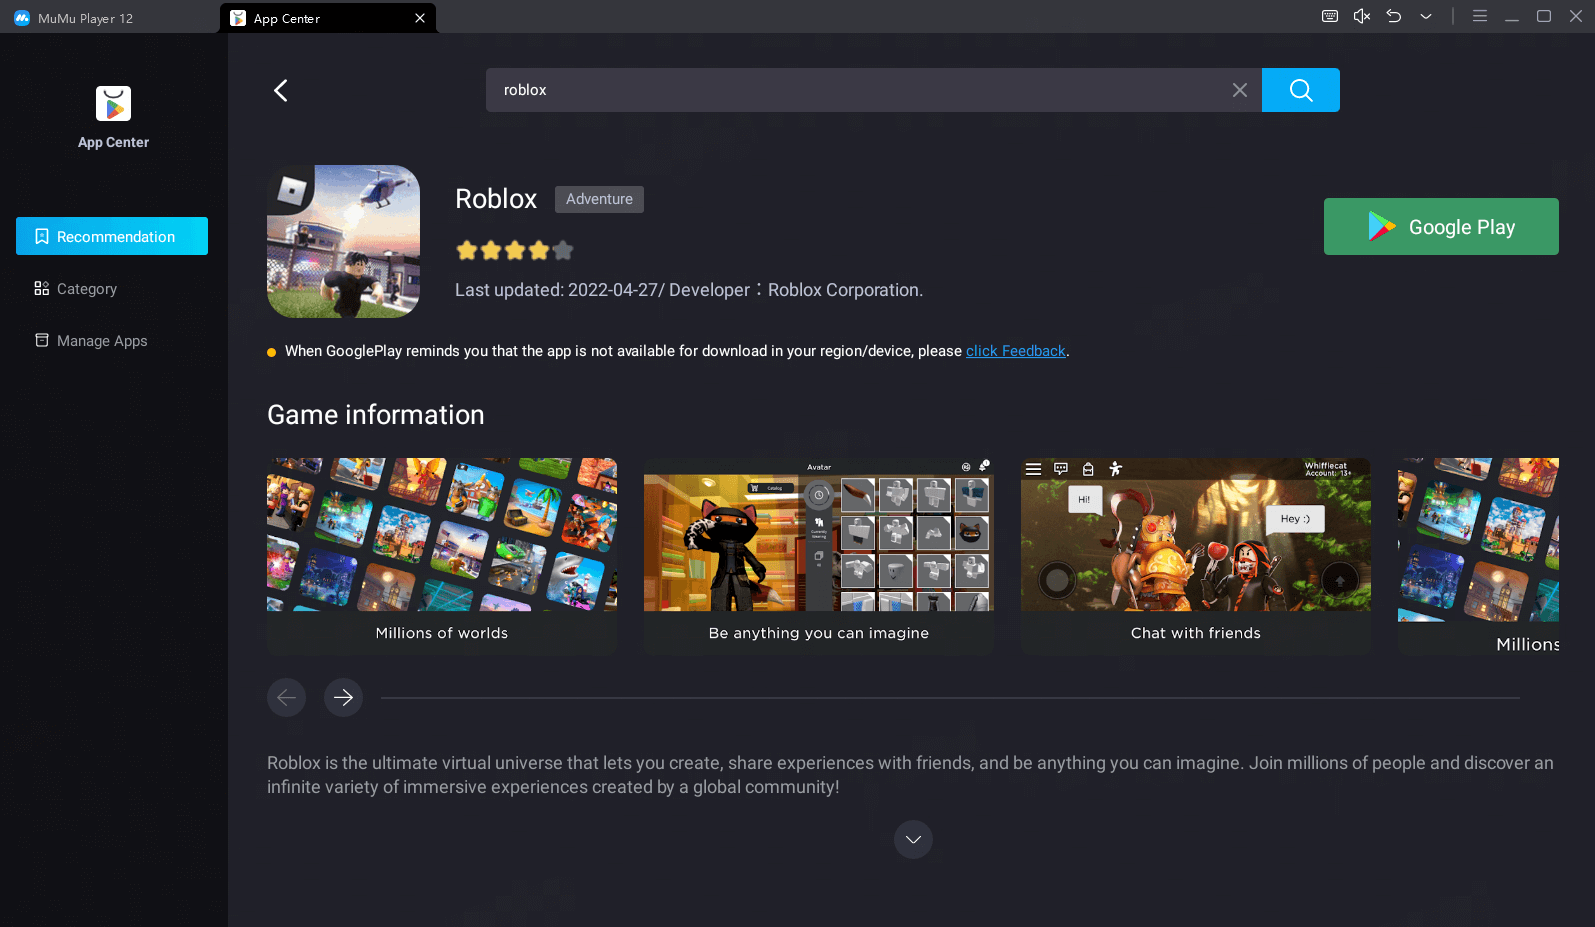Screen dimensions: 1595x927
Task: Click the Google Play download button
Action: pyautogui.click(x=1440, y=227)
